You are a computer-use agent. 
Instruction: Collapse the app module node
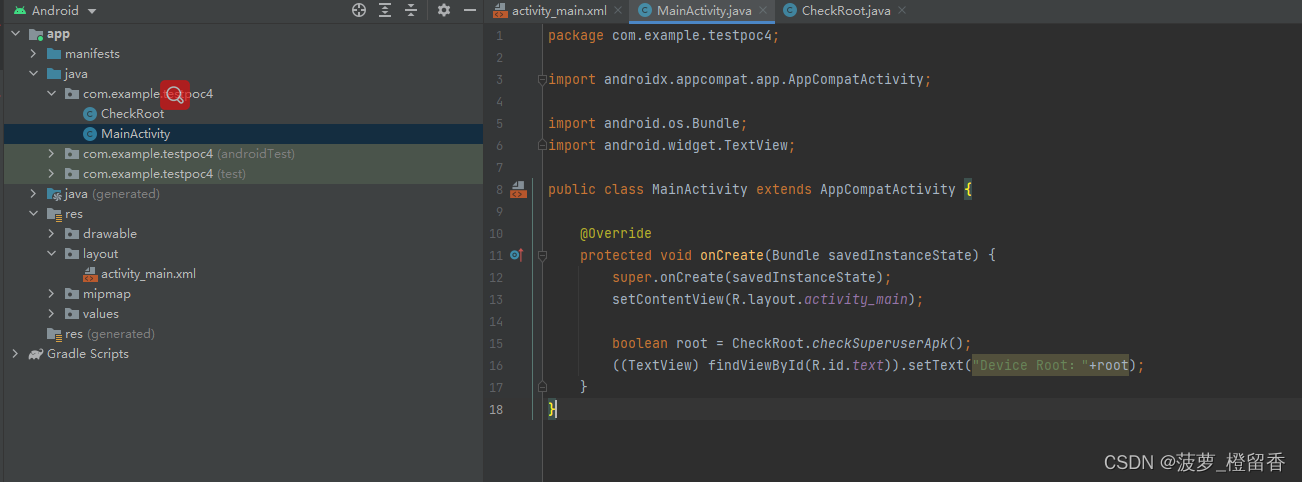16,34
